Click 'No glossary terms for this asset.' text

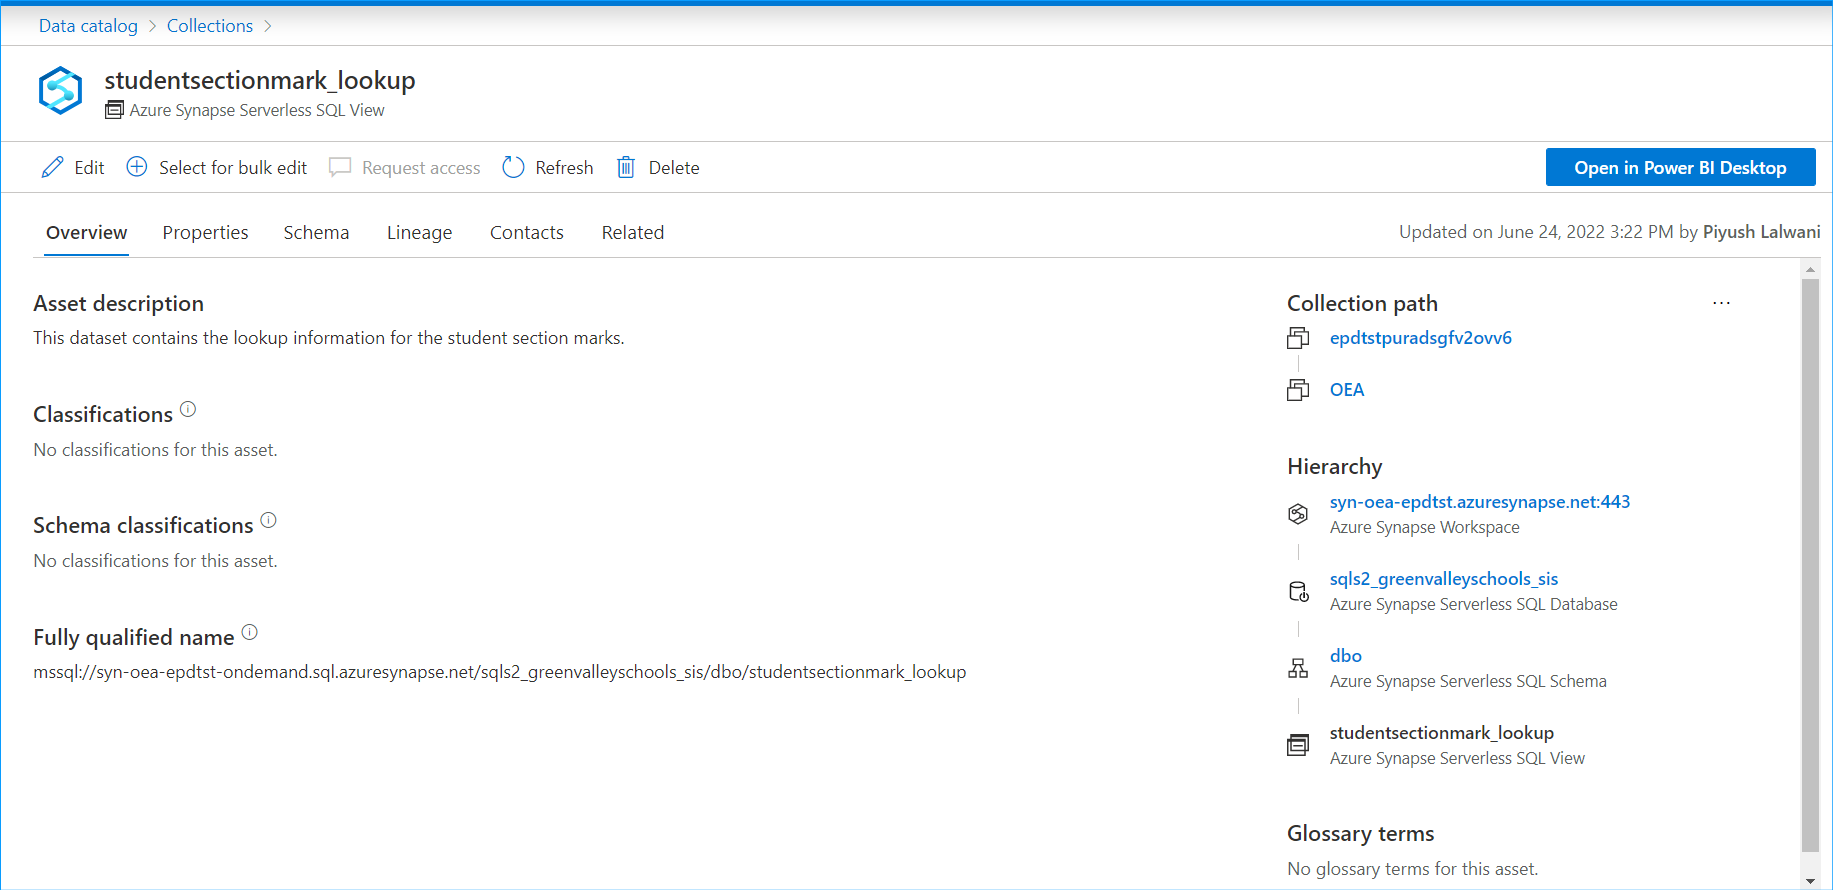tap(1412, 869)
